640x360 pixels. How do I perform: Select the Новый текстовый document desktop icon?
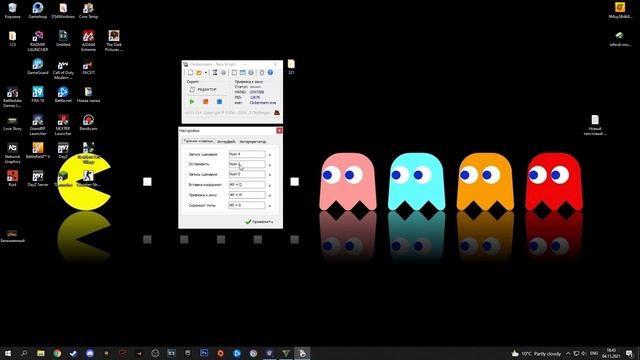coord(595,125)
